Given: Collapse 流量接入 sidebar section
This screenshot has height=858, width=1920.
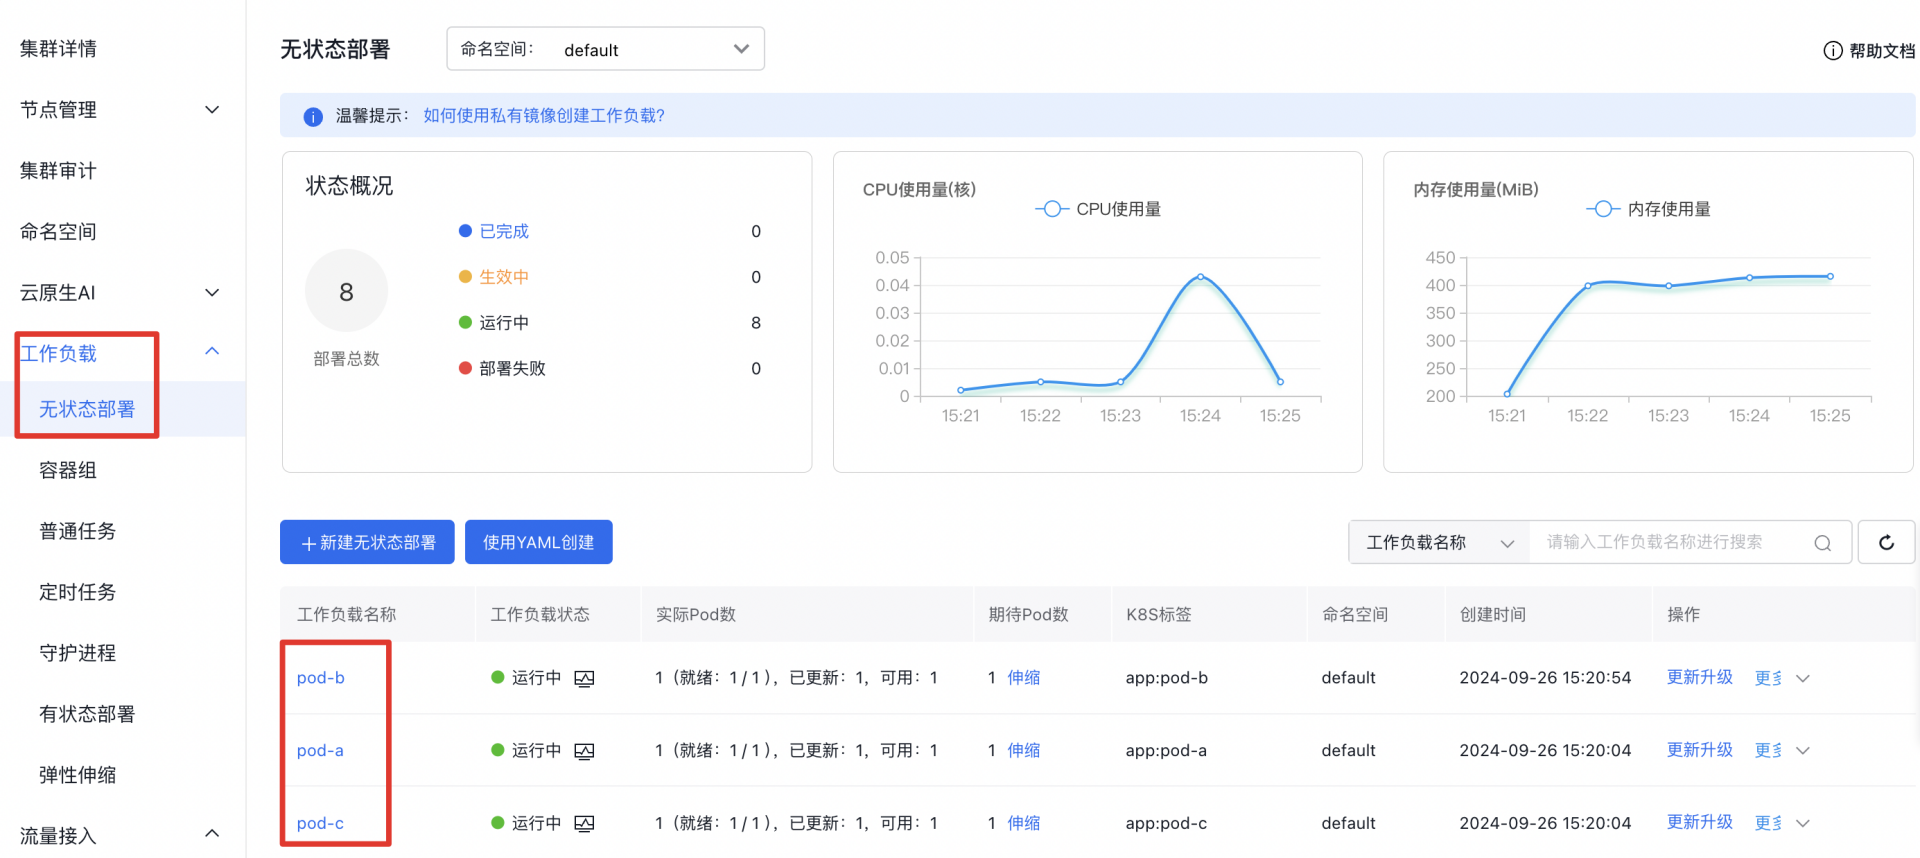Looking at the screenshot, I should point(212,833).
